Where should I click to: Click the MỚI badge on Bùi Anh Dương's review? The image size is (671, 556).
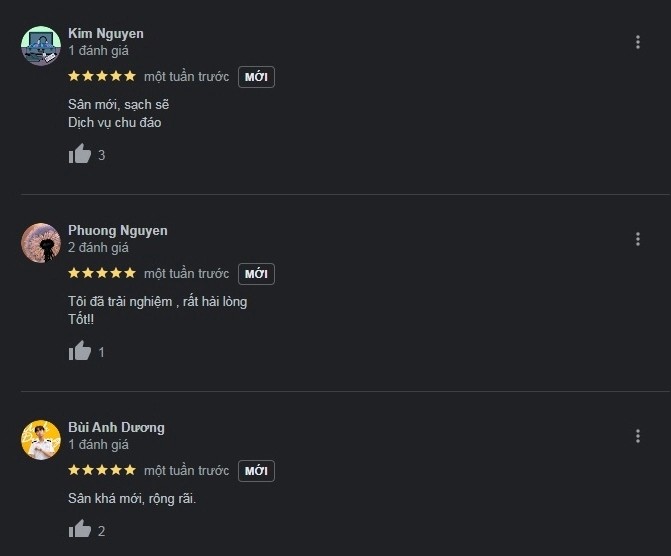coord(256,471)
